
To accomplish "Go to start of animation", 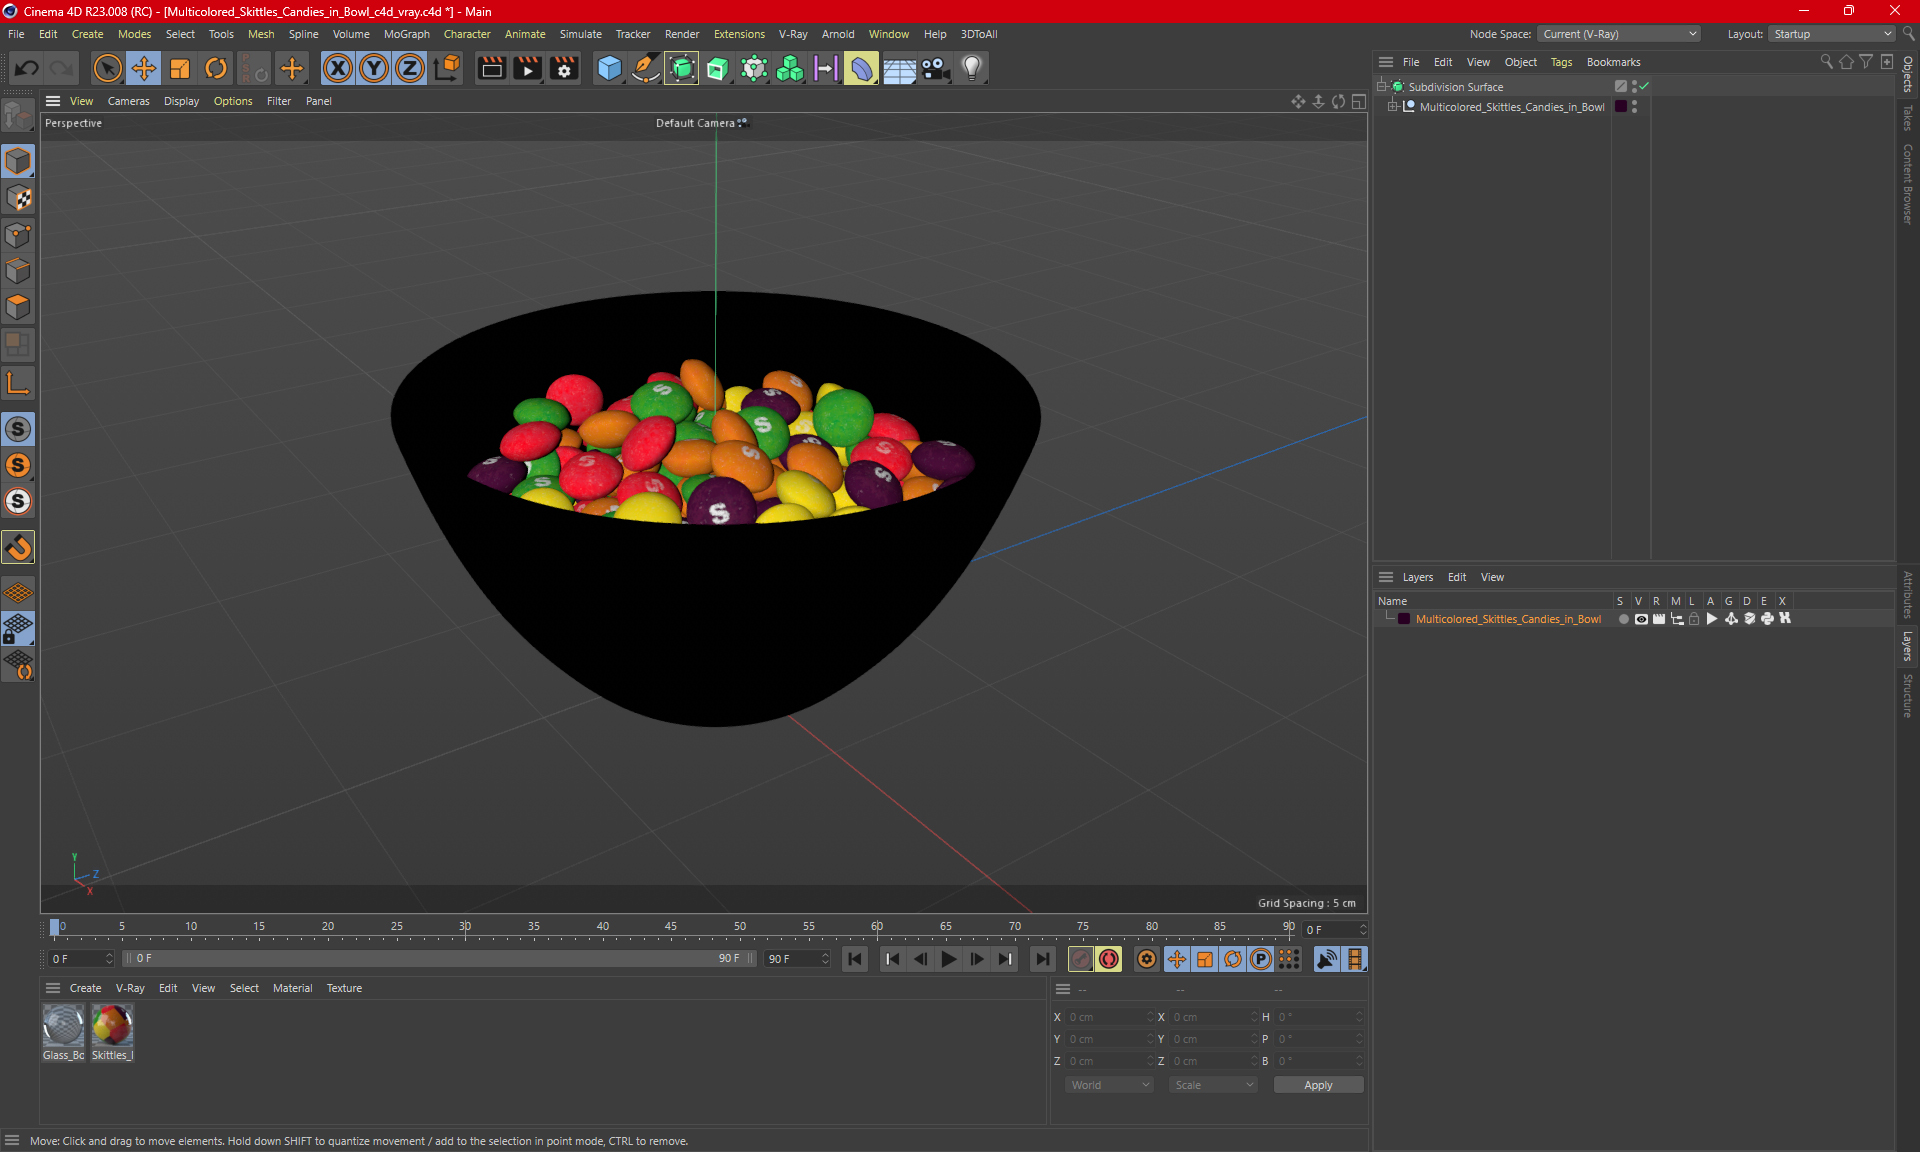I will (855, 959).
